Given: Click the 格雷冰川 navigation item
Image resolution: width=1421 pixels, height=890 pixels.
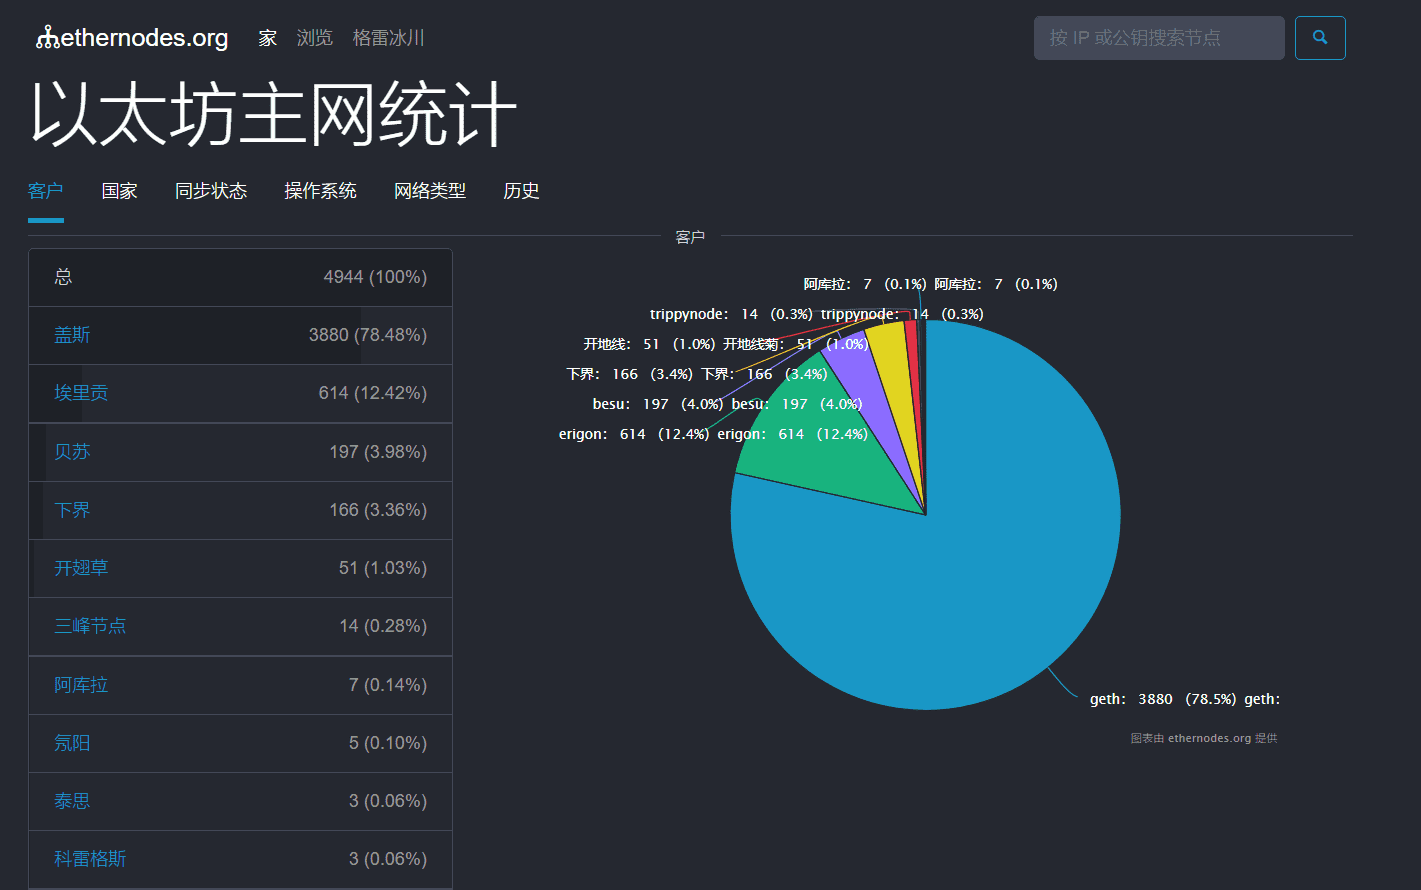Looking at the screenshot, I should (x=388, y=38).
